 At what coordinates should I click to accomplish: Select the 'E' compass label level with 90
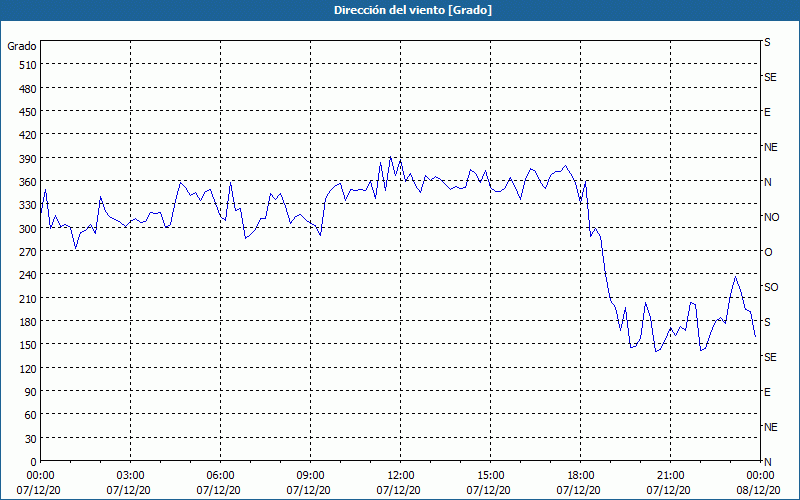(767, 392)
